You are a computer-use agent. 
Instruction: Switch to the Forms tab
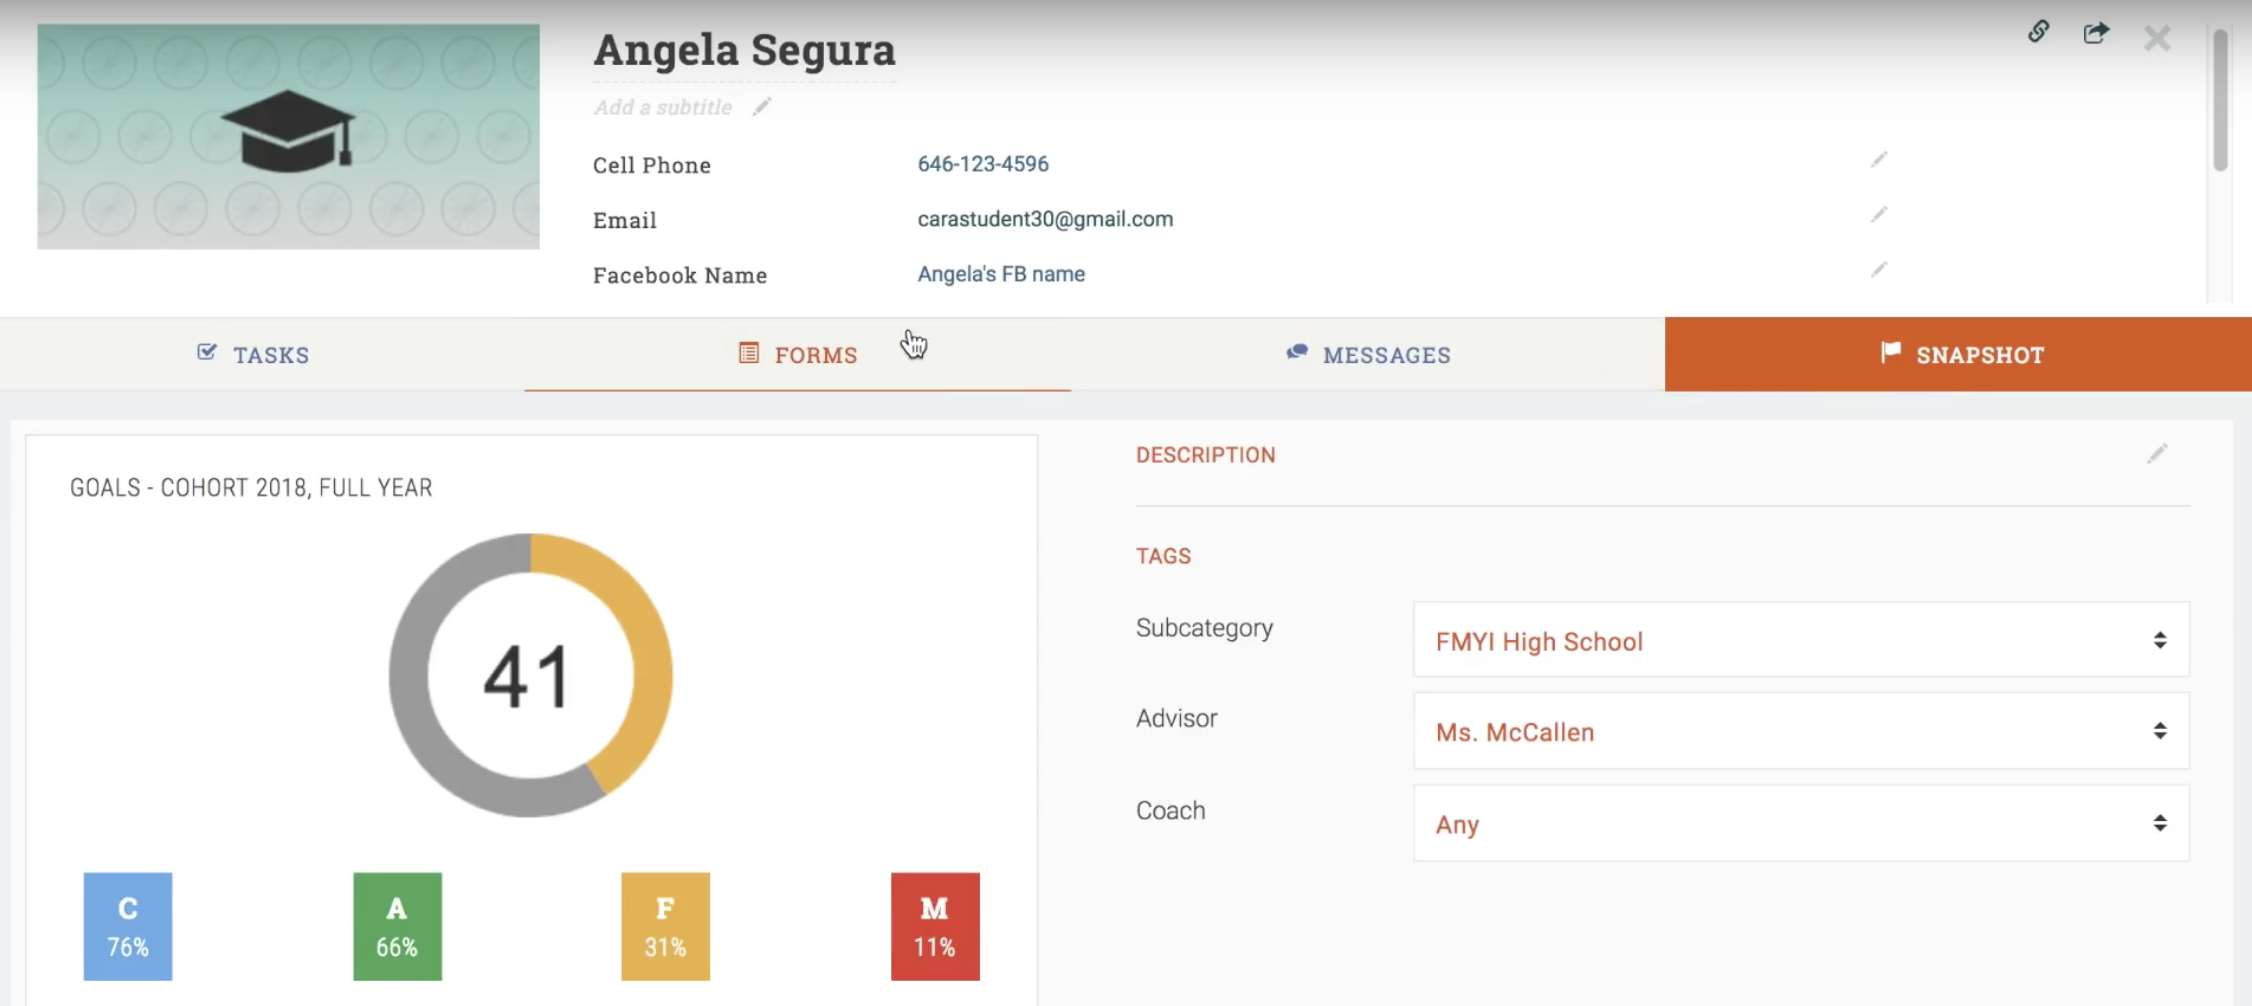[x=798, y=355]
